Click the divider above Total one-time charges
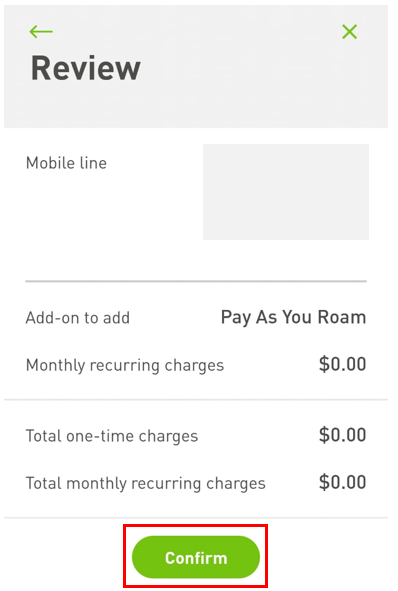This screenshot has height=591, width=398. click(196, 400)
